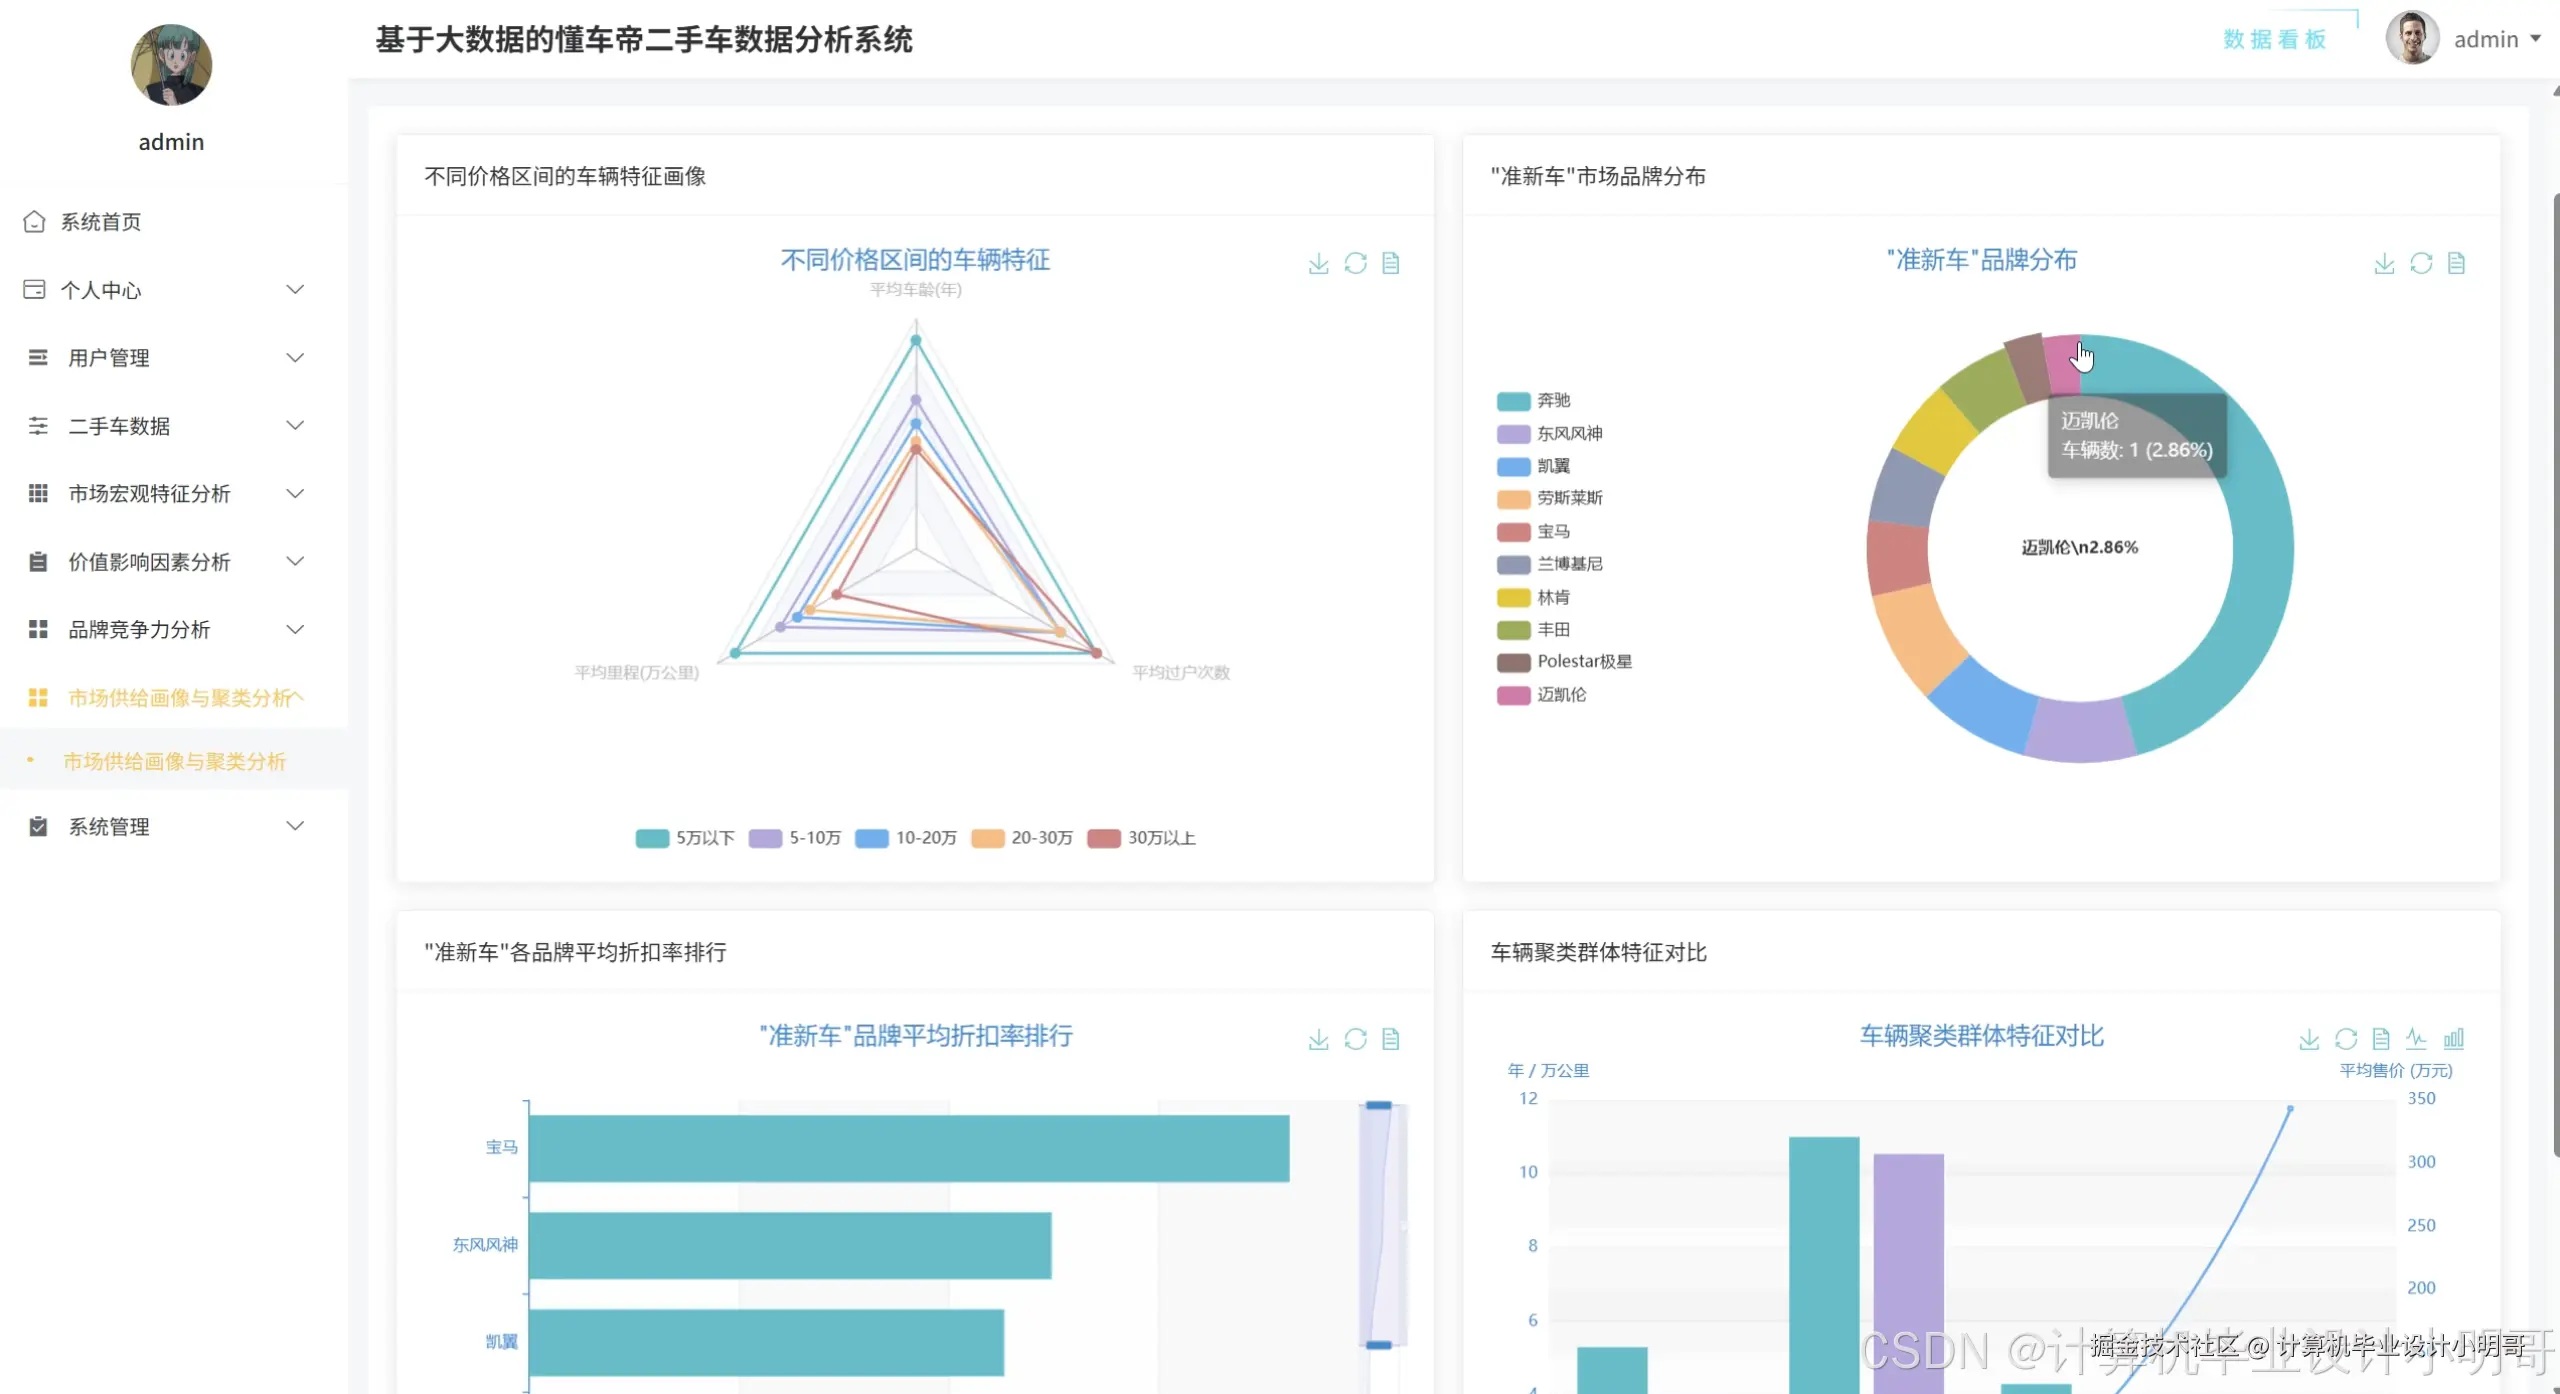Go to 系统首页

(100, 222)
